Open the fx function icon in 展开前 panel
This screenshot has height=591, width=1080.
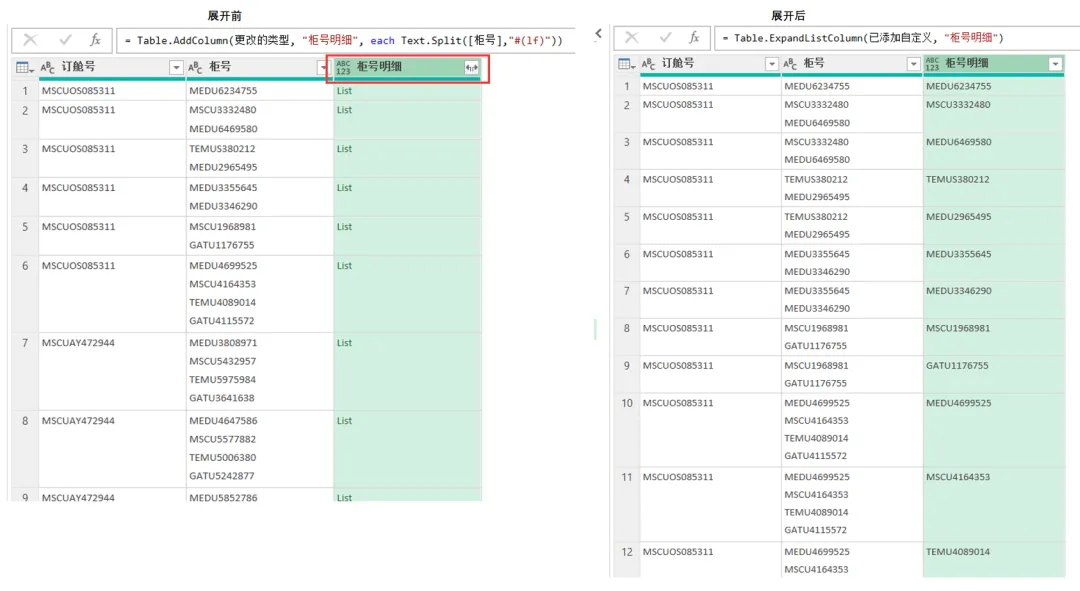point(95,40)
